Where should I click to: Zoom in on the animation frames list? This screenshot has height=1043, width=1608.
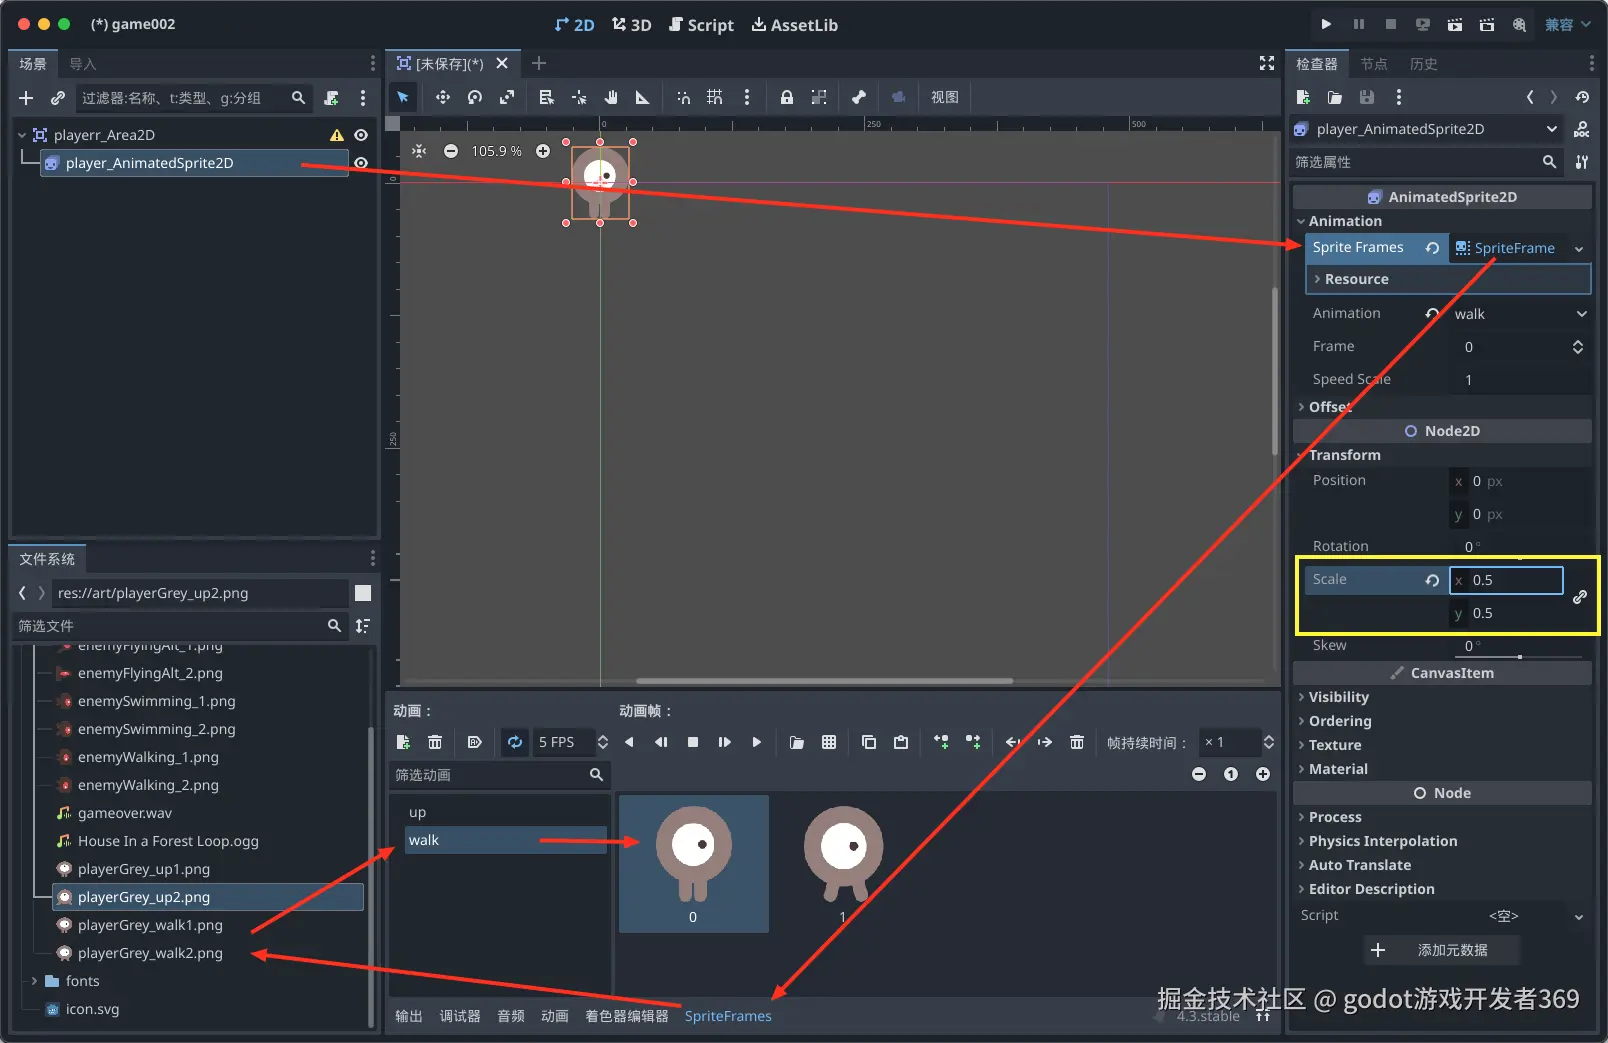(x=1263, y=774)
